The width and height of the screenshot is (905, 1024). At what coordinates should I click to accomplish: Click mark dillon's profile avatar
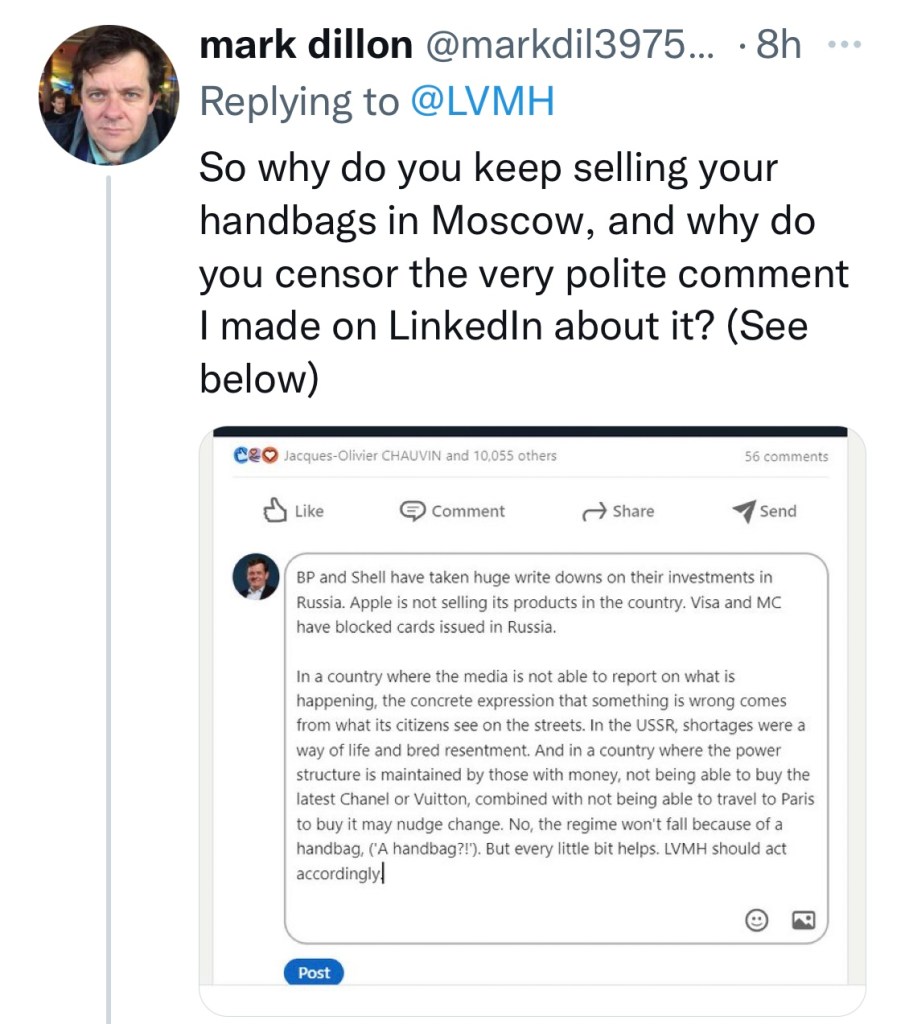(x=108, y=95)
